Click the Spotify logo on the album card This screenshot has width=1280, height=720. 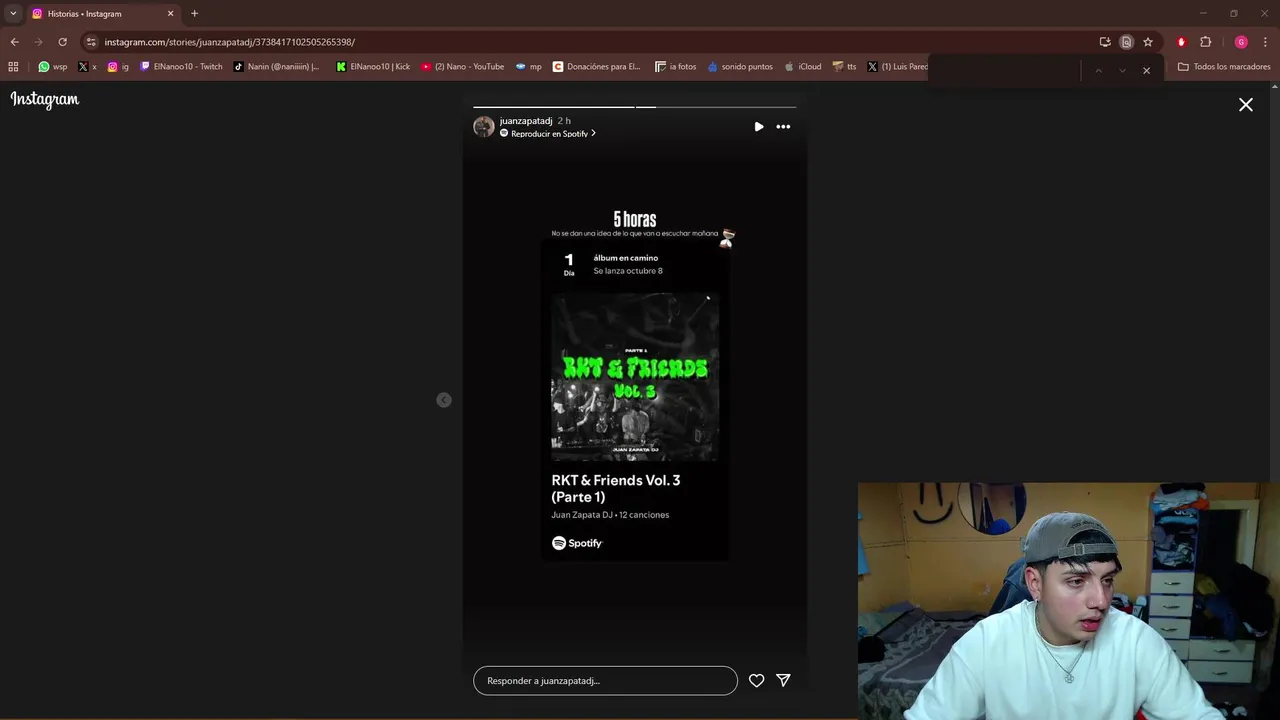[577, 543]
